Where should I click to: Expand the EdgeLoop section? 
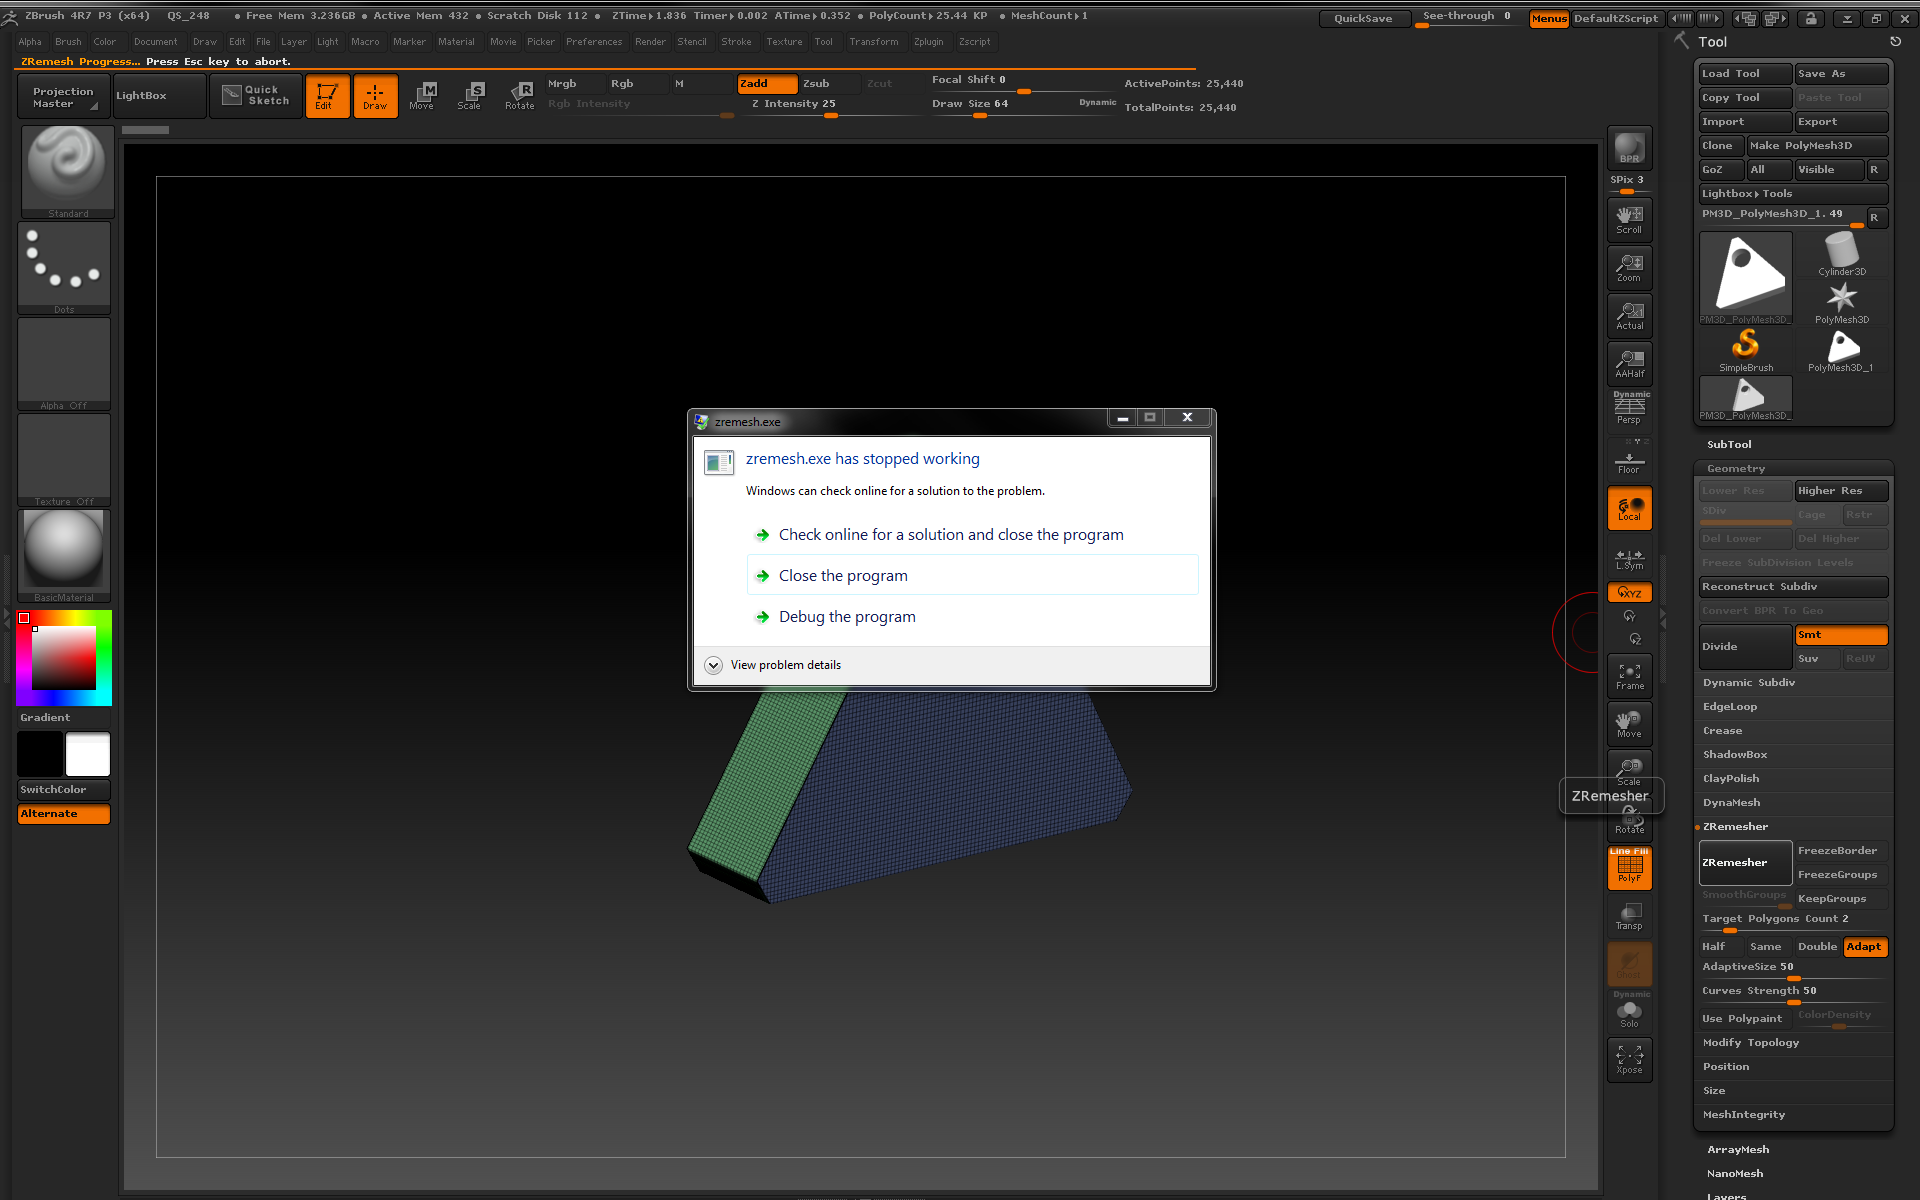point(1730,706)
